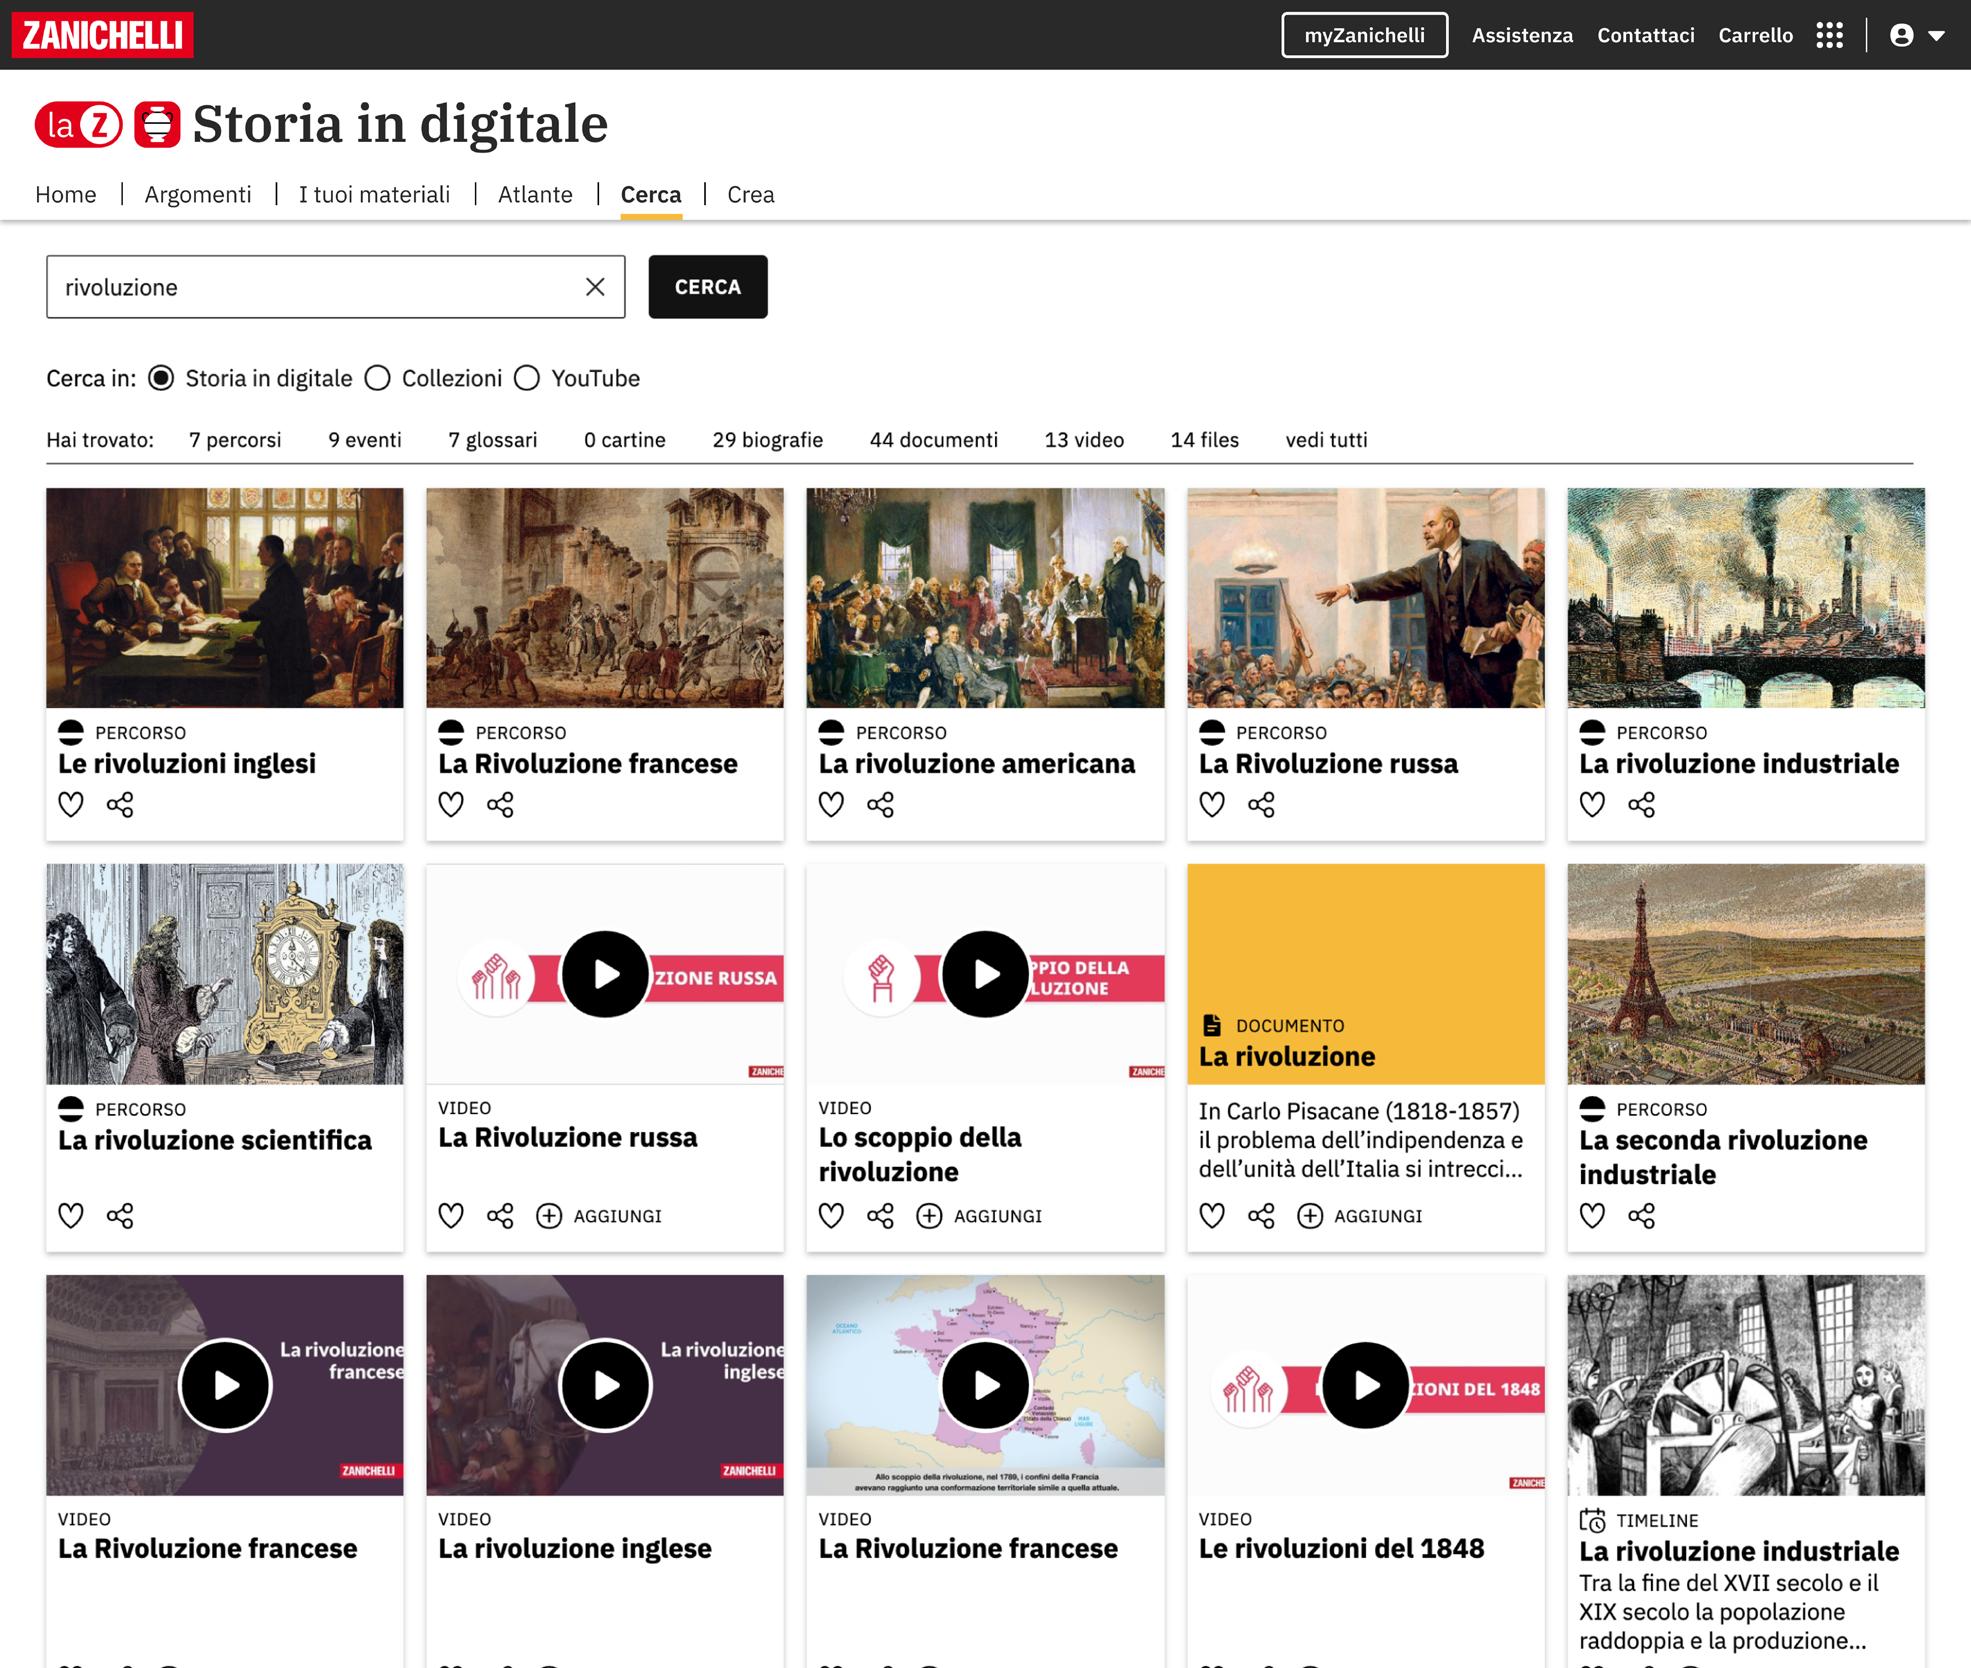Share the Lo scoppio della rivoluzione video
This screenshot has width=1971, height=1668.
tap(880, 1216)
